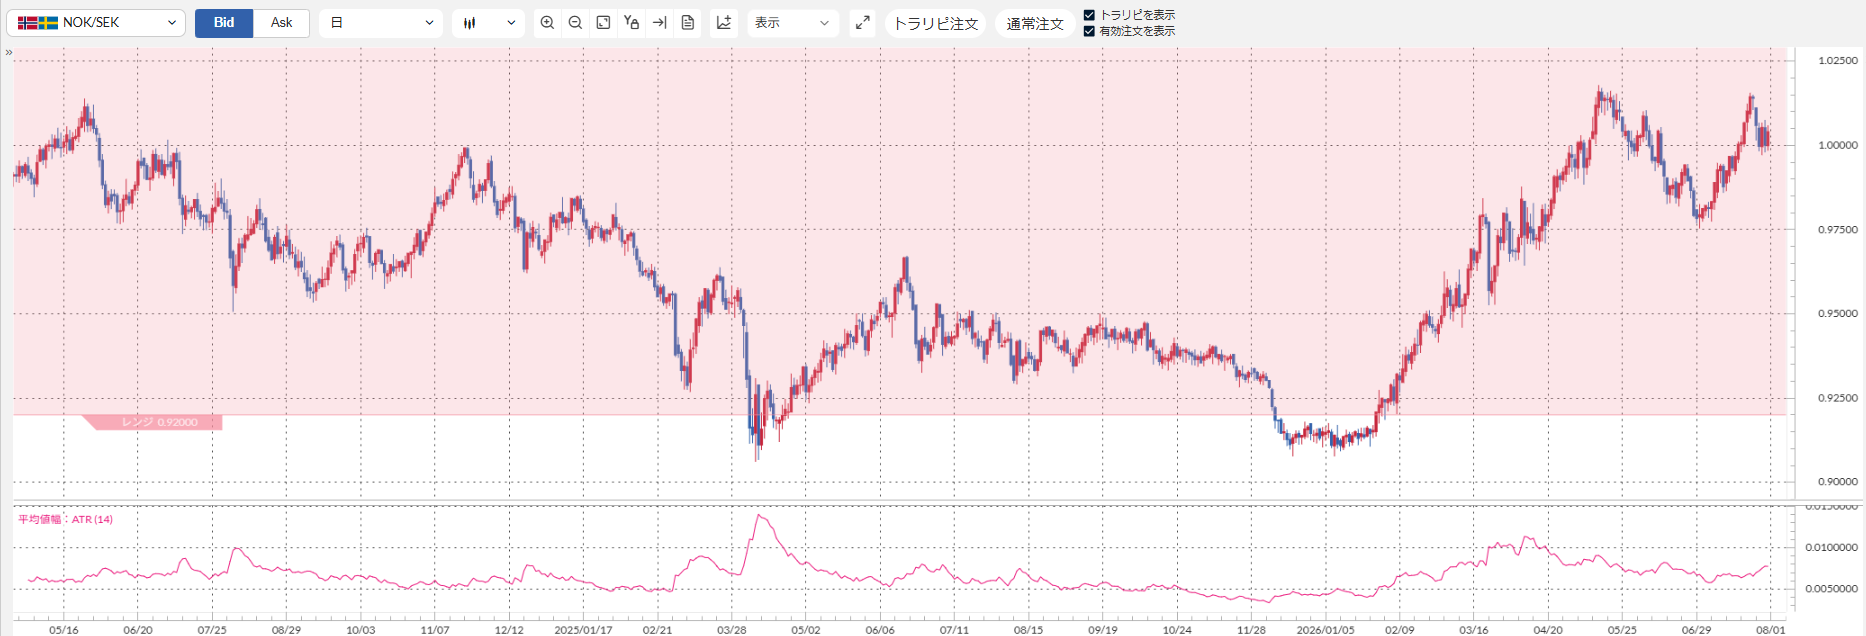Open the candlestick chart type dropdown
This screenshot has height=636, width=1866.
(488, 23)
